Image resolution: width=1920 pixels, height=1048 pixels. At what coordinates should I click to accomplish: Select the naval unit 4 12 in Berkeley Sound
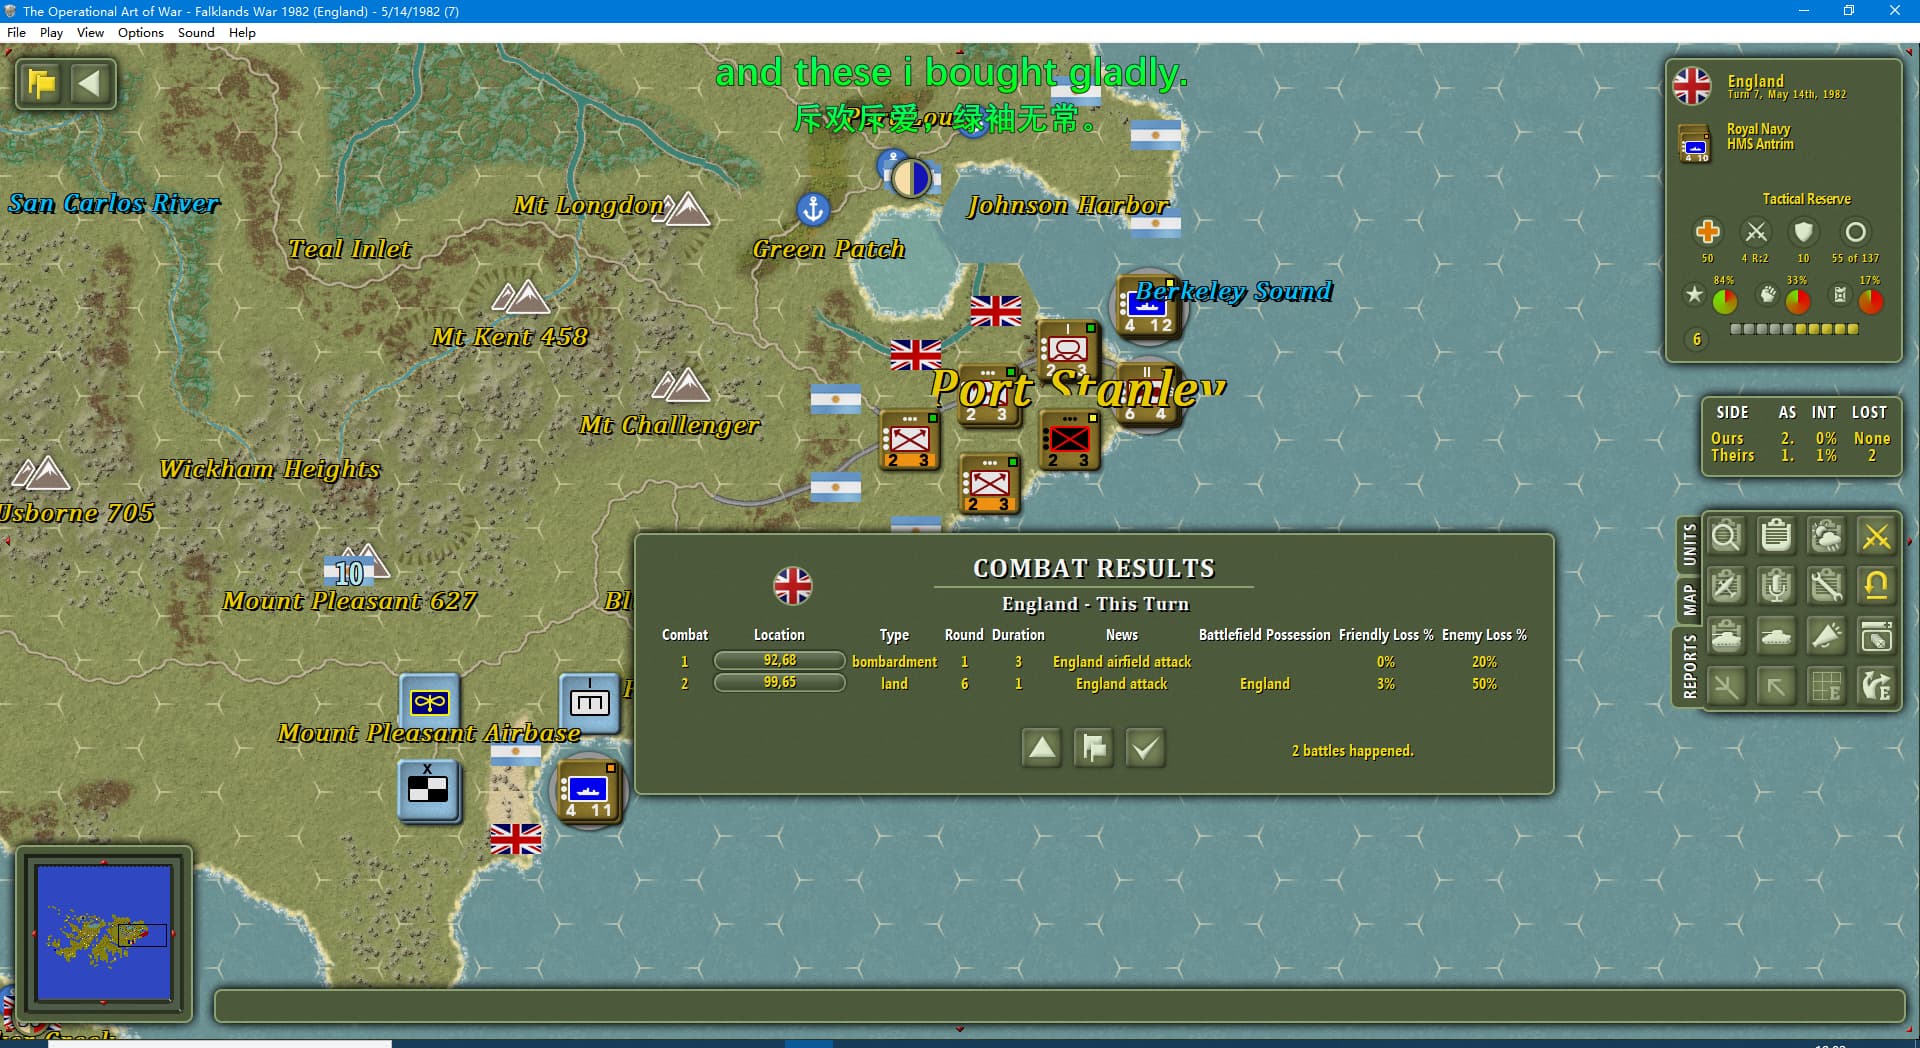pos(1149,306)
